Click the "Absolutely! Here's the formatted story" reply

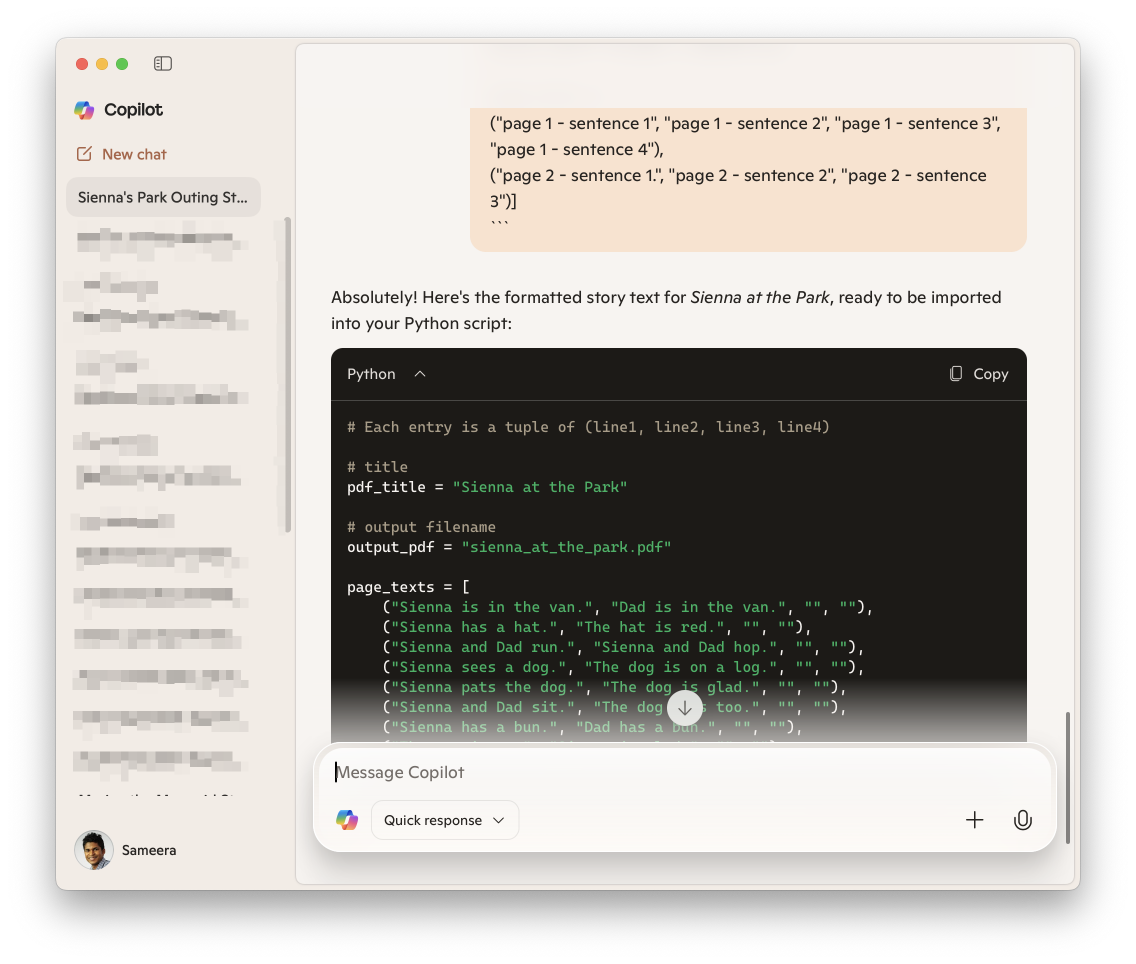(x=666, y=311)
